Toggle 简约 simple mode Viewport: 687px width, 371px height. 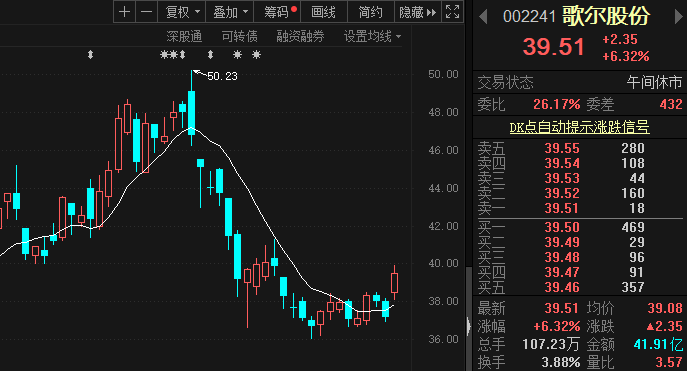point(371,12)
